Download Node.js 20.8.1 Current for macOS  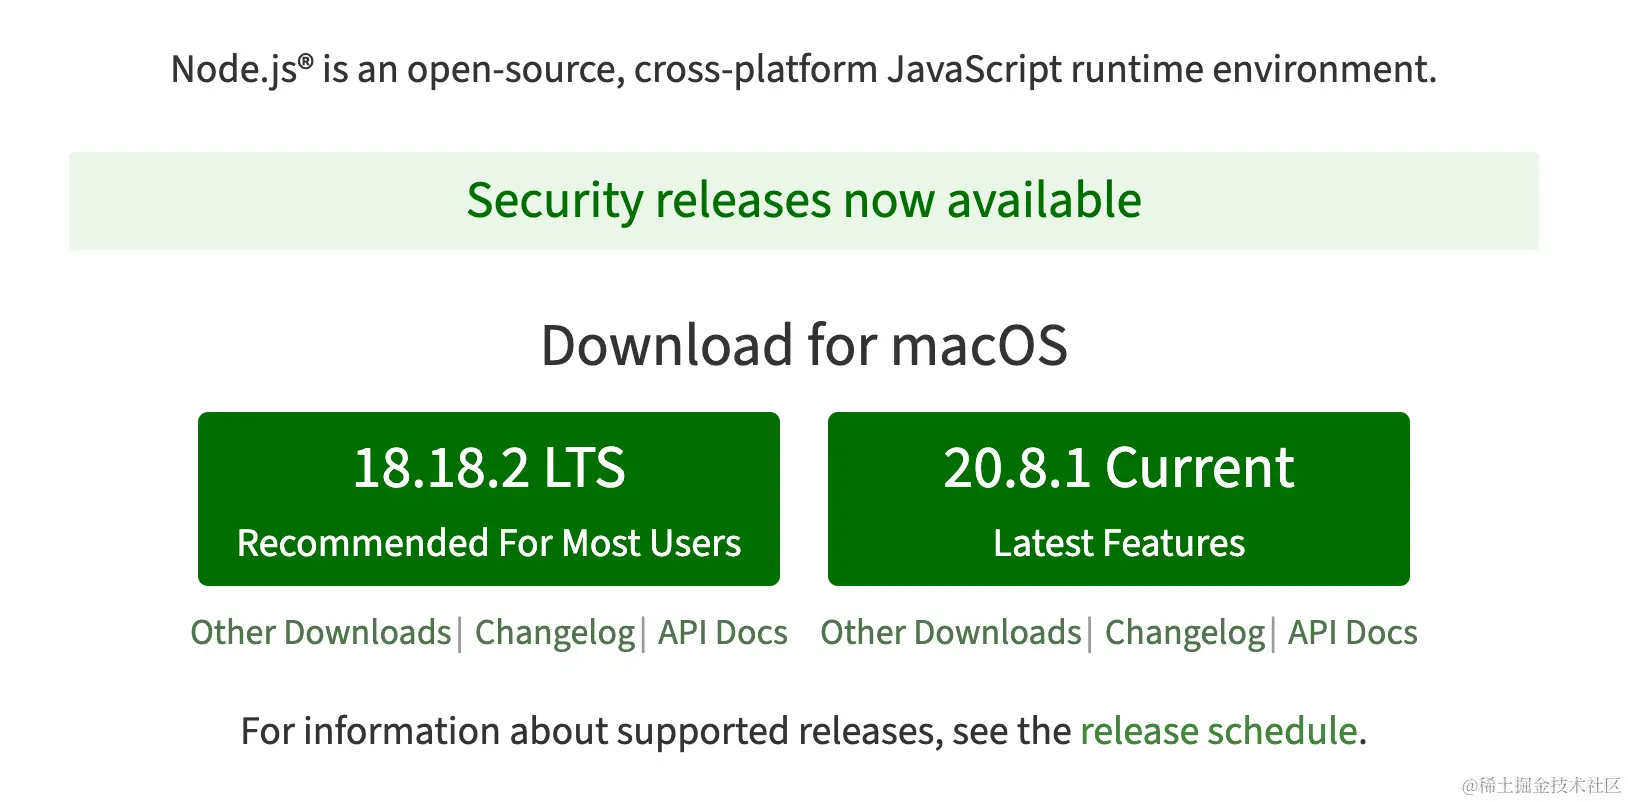pos(1119,497)
